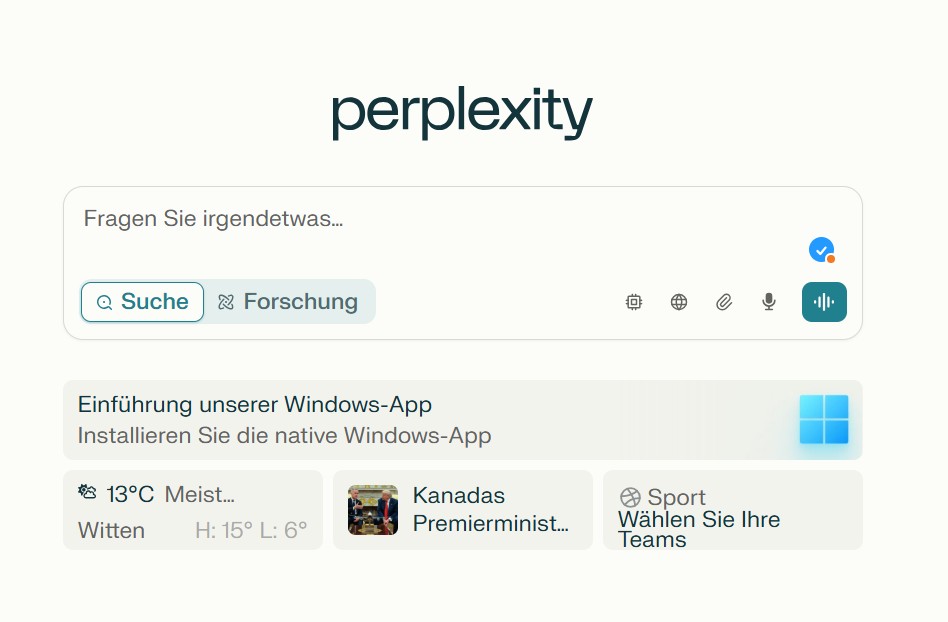The image size is (948, 622).
Task: Click 'Wählen Sie Ihre Teams' sport card
Action: [733, 510]
